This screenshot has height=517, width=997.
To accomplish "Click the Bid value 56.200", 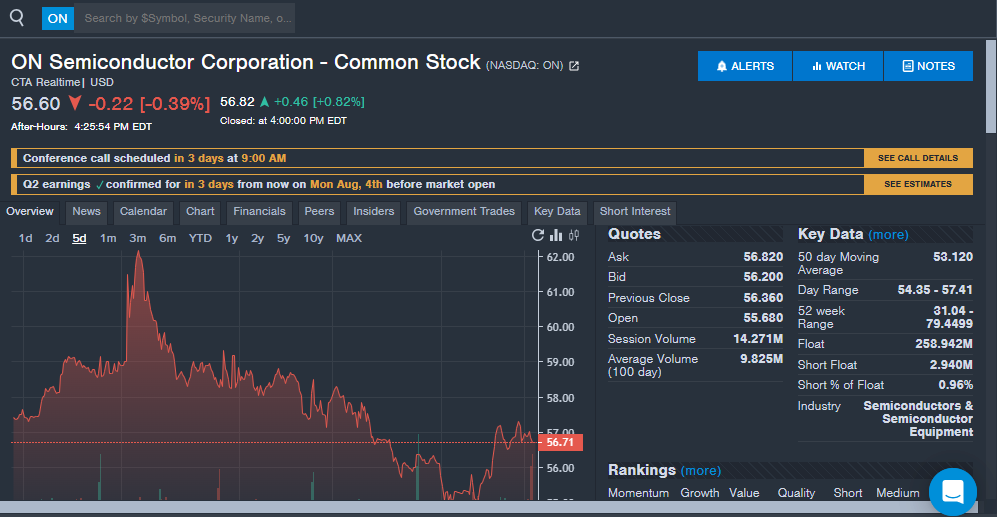I will click(x=763, y=277).
